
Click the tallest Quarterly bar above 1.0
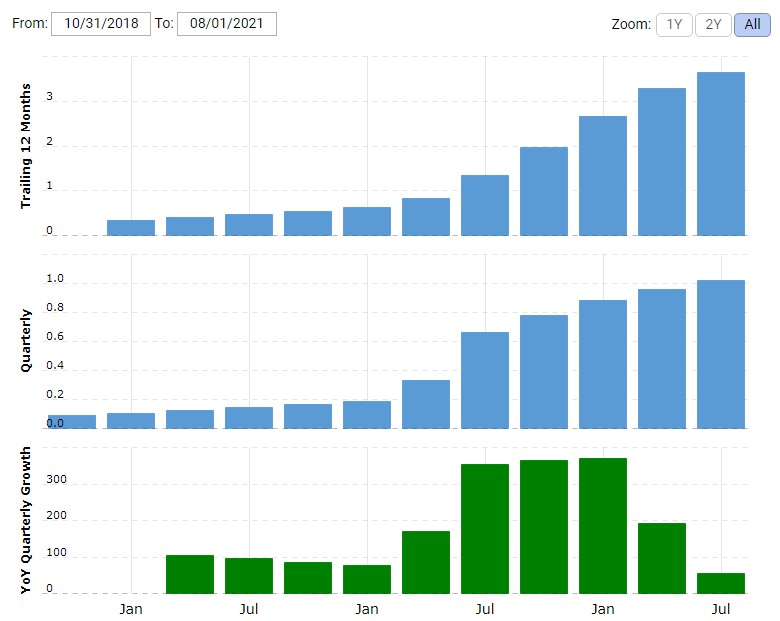click(721, 354)
